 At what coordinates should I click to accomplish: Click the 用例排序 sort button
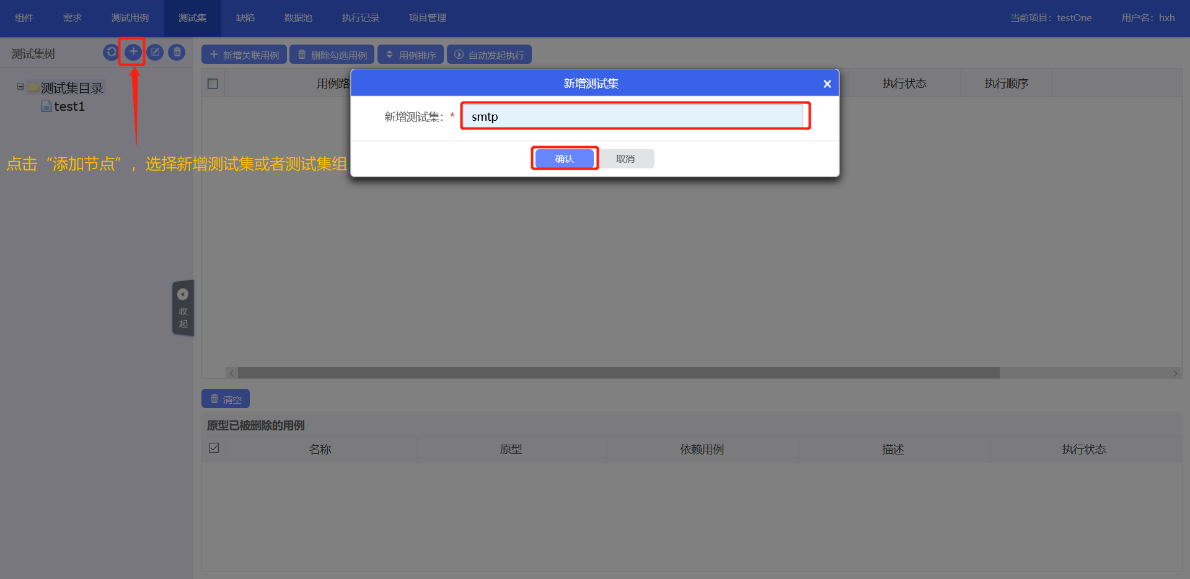[410, 55]
